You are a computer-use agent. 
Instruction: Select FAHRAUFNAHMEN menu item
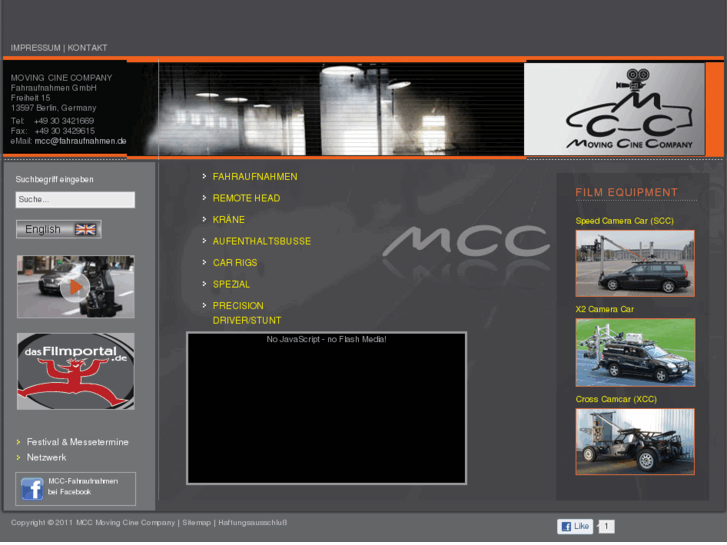(x=255, y=177)
